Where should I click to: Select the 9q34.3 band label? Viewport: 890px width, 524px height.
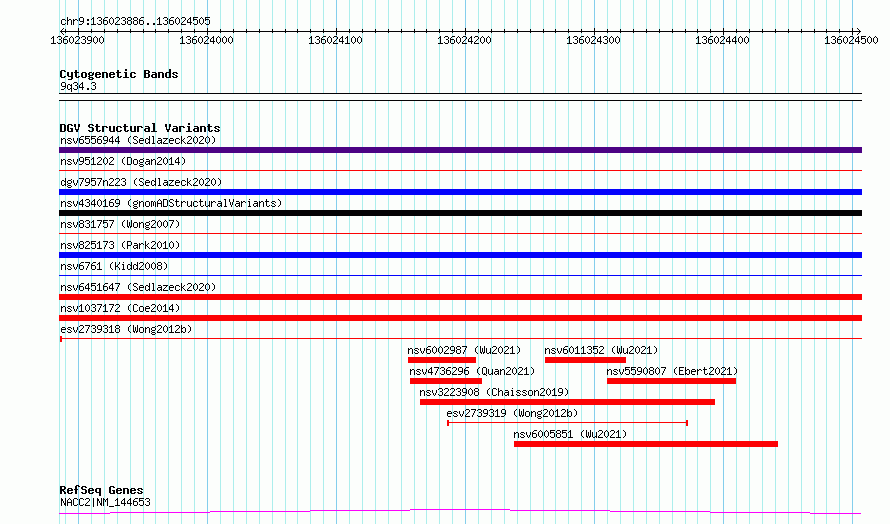[x=78, y=86]
